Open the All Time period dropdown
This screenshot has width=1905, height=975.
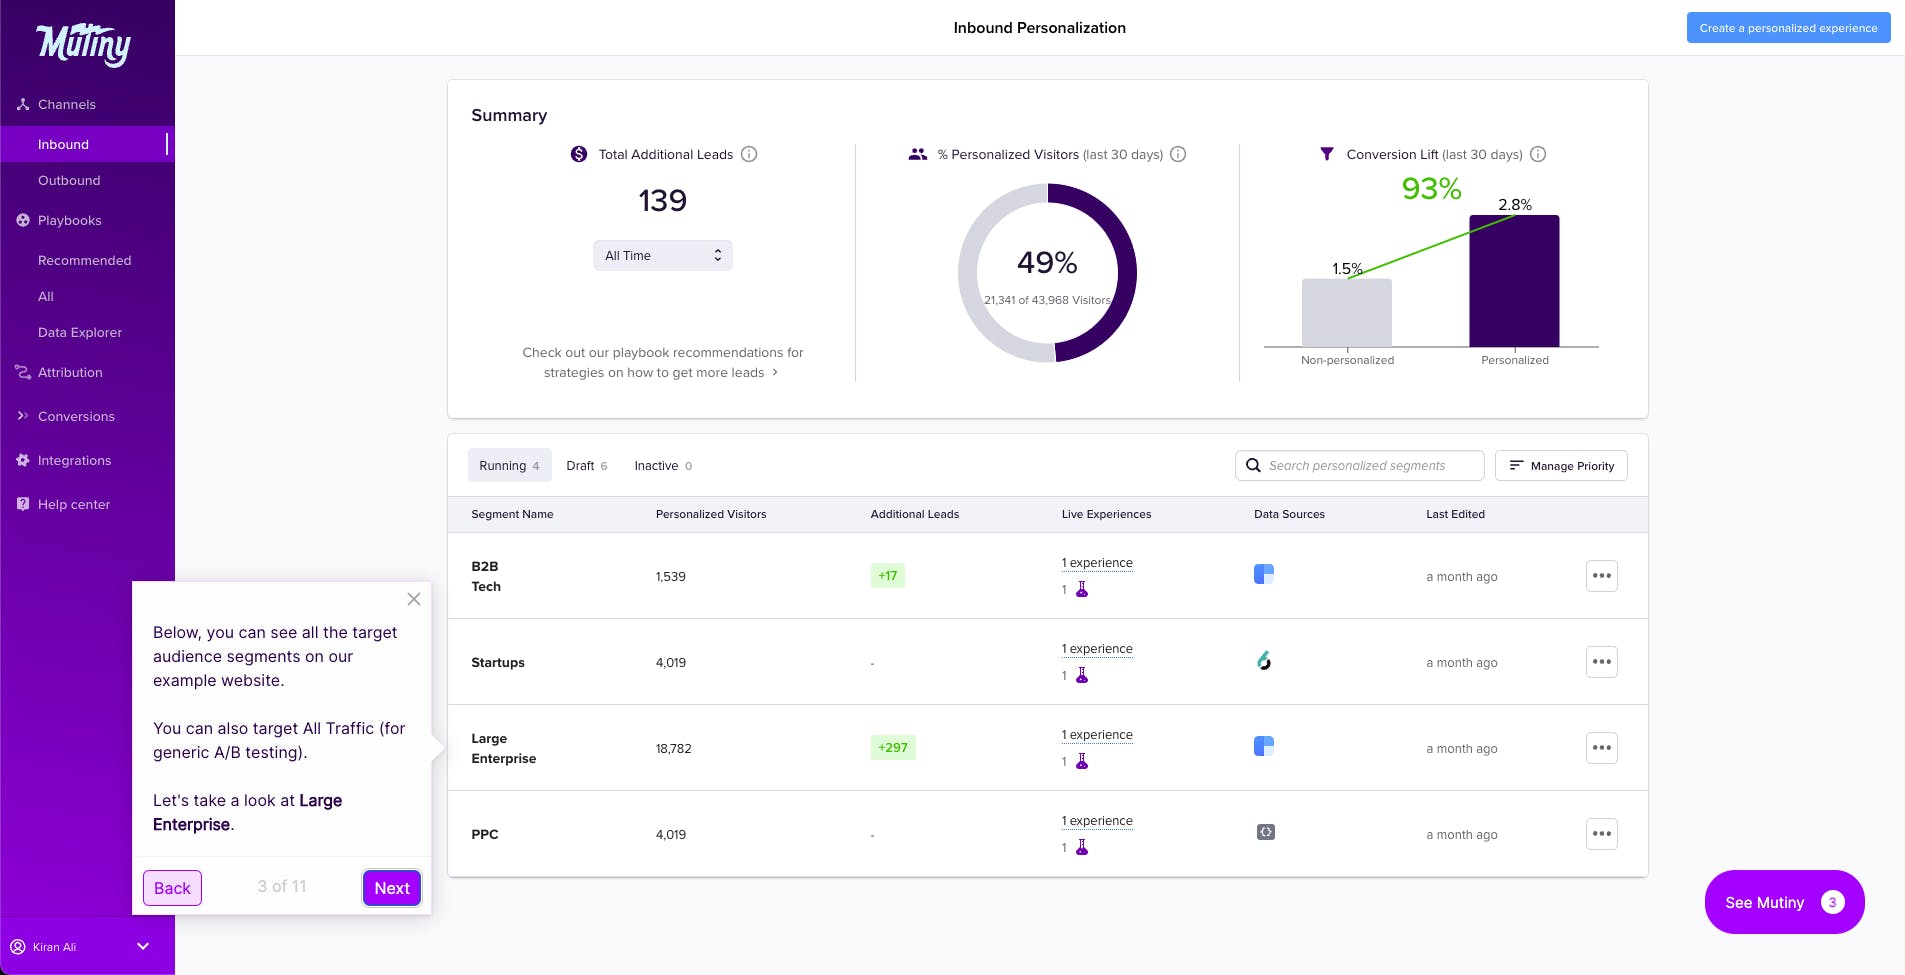(x=662, y=255)
